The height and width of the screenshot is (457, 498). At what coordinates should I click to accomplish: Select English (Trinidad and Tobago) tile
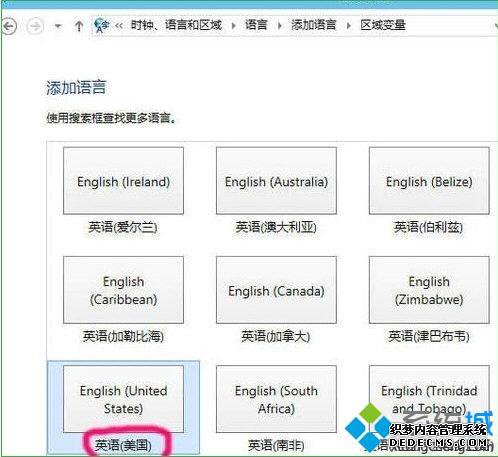coord(429,399)
